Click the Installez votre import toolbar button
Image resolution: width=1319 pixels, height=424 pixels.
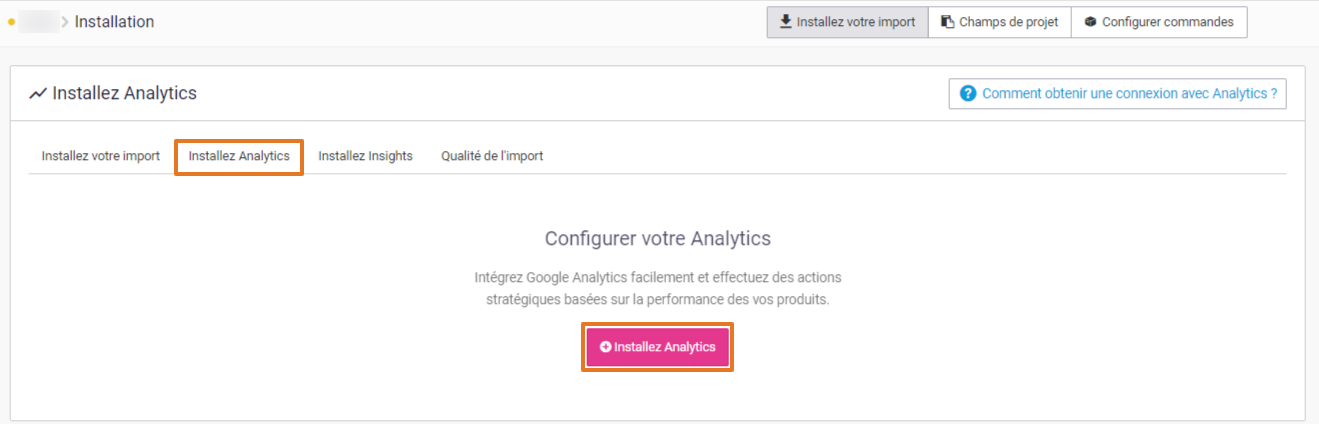(x=847, y=22)
